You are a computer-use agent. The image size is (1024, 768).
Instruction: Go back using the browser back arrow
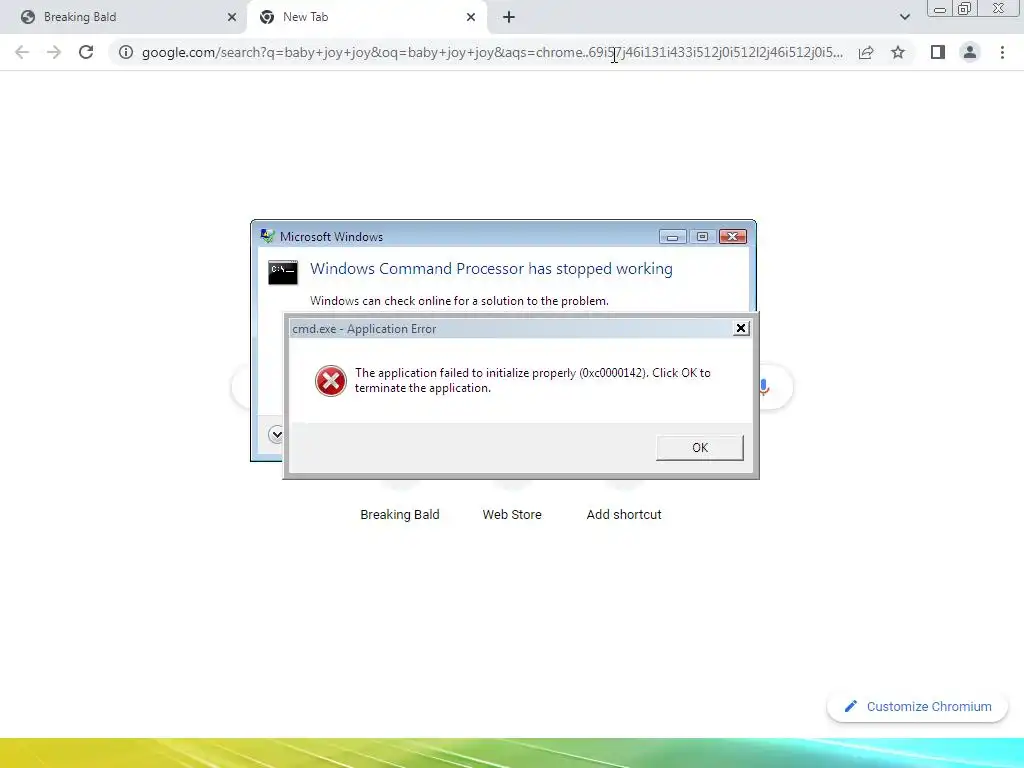point(22,52)
